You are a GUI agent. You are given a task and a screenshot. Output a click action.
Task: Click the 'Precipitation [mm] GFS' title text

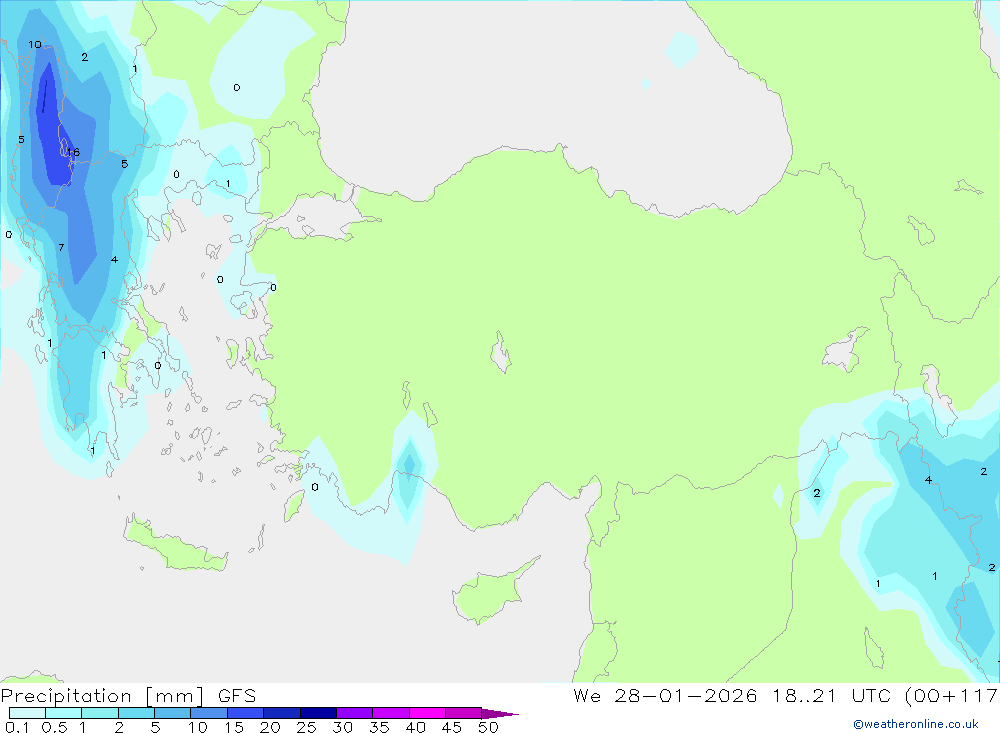128,696
